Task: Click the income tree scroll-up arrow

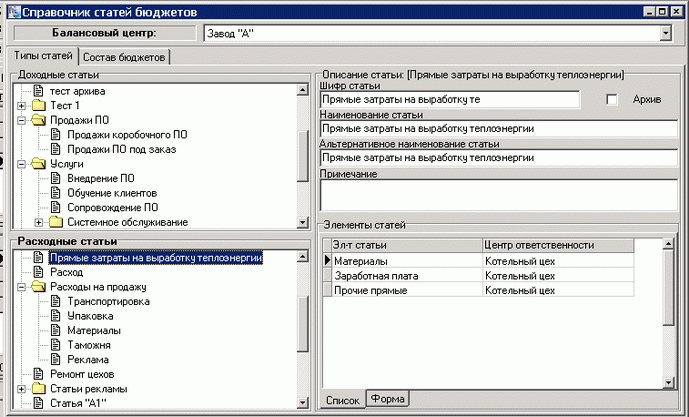Action: (x=303, y=90)
